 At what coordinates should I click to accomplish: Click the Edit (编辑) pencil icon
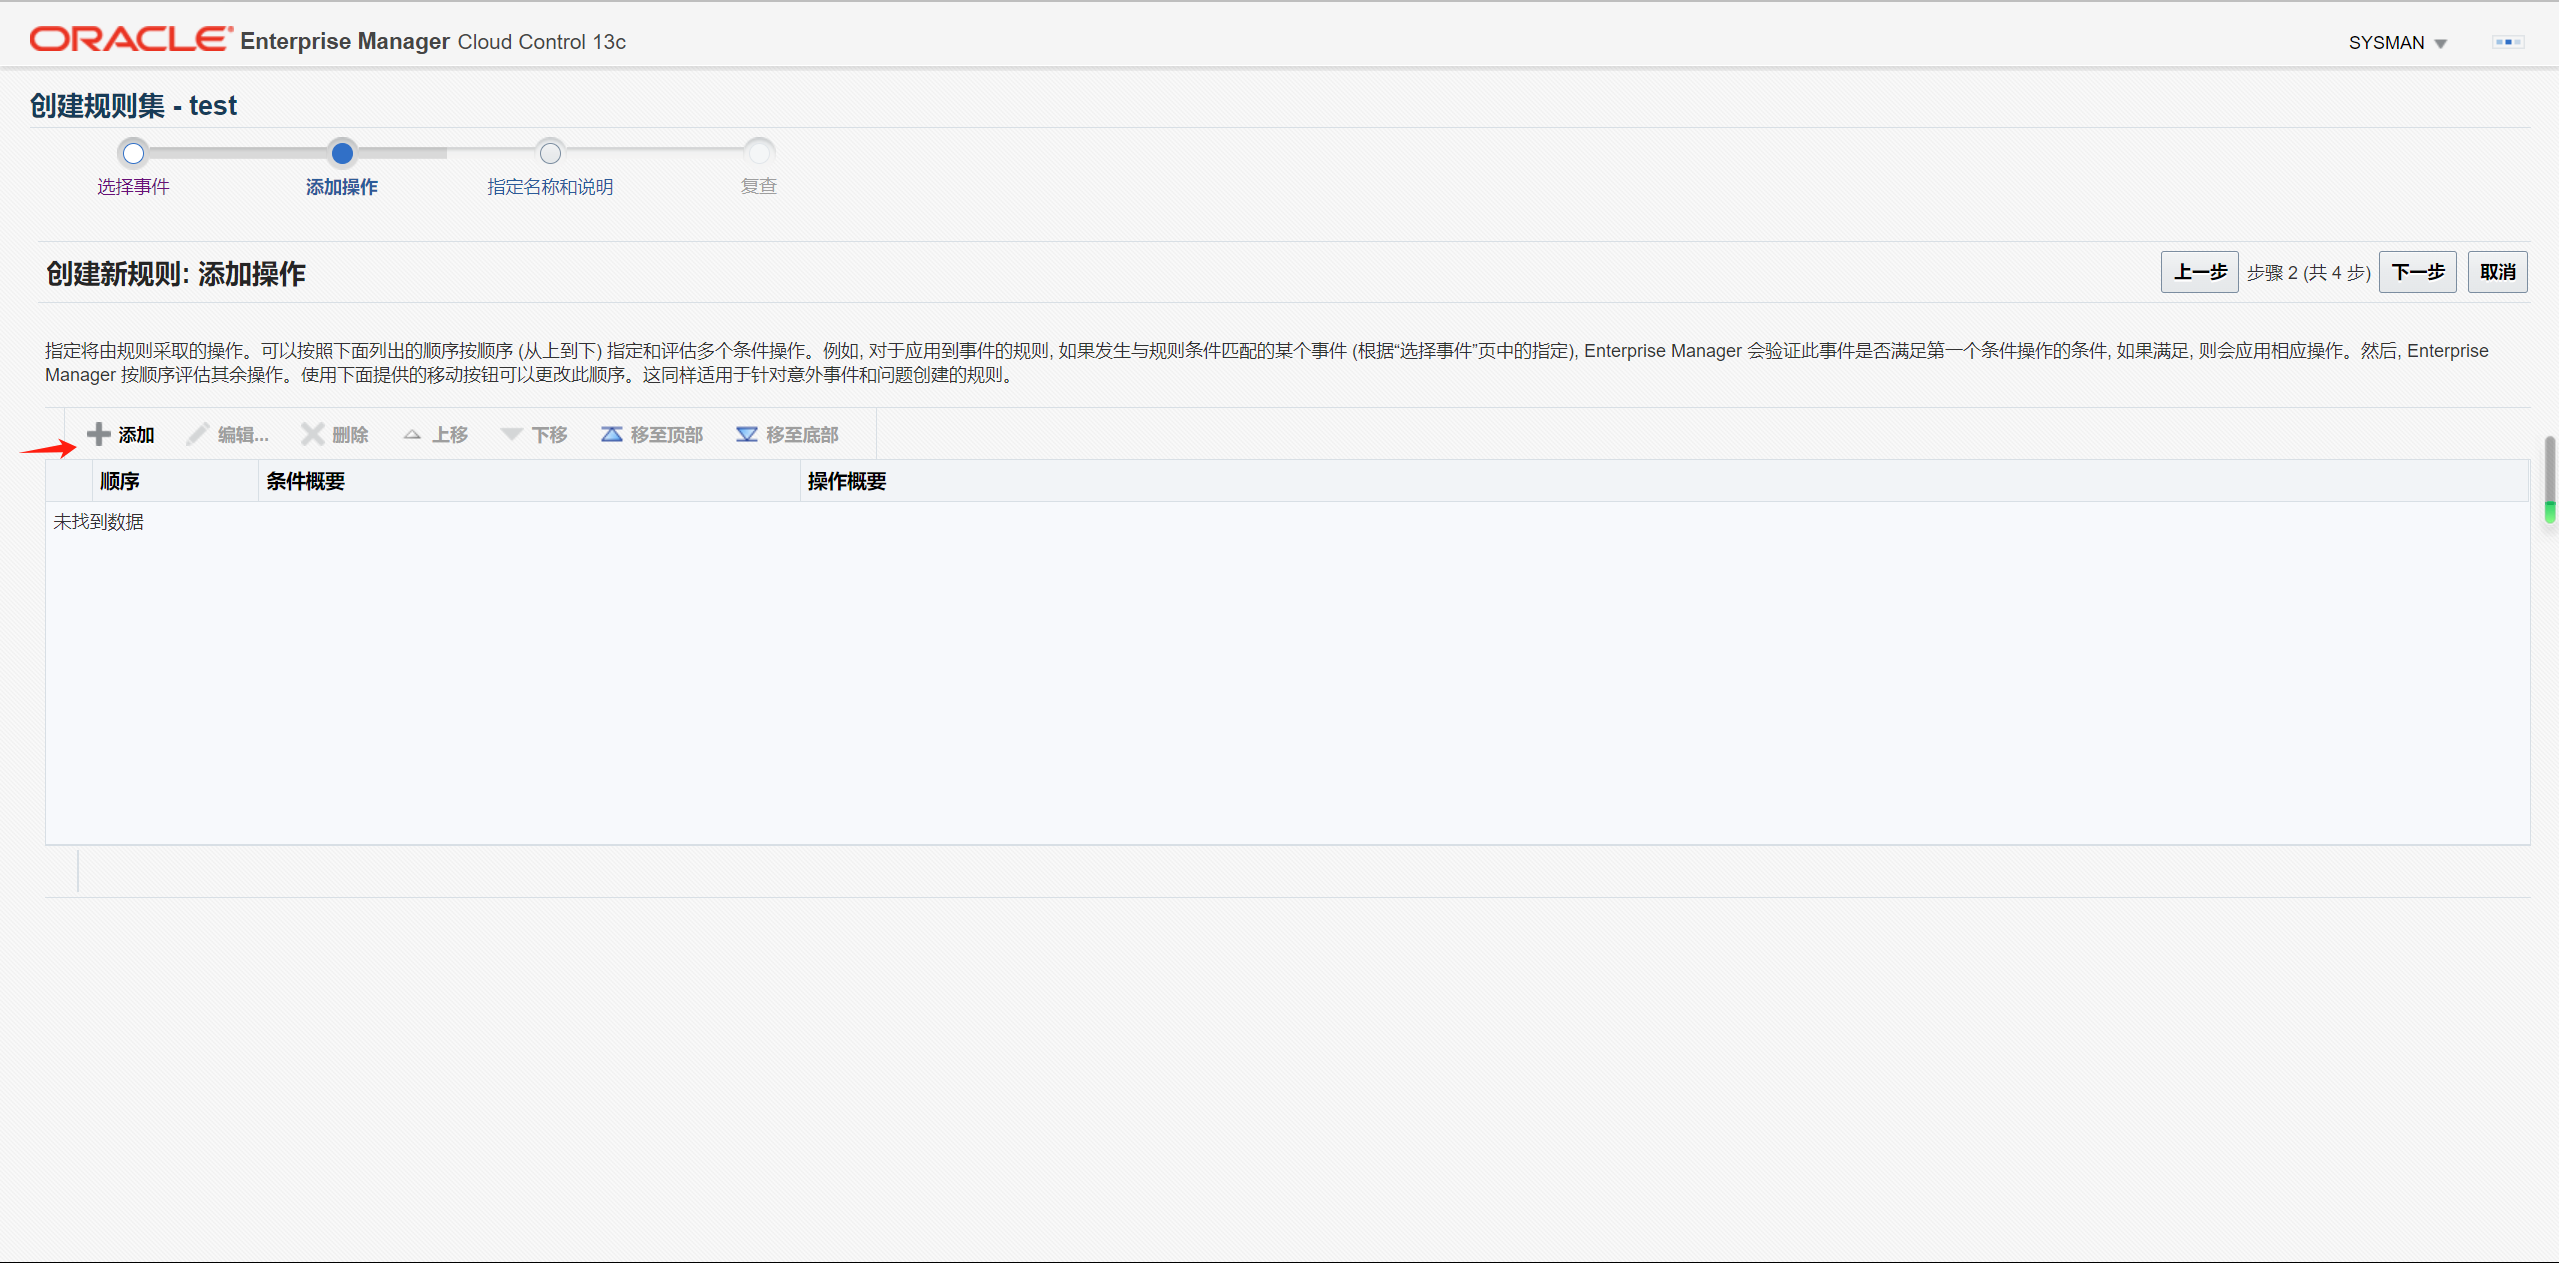[197, 434]
